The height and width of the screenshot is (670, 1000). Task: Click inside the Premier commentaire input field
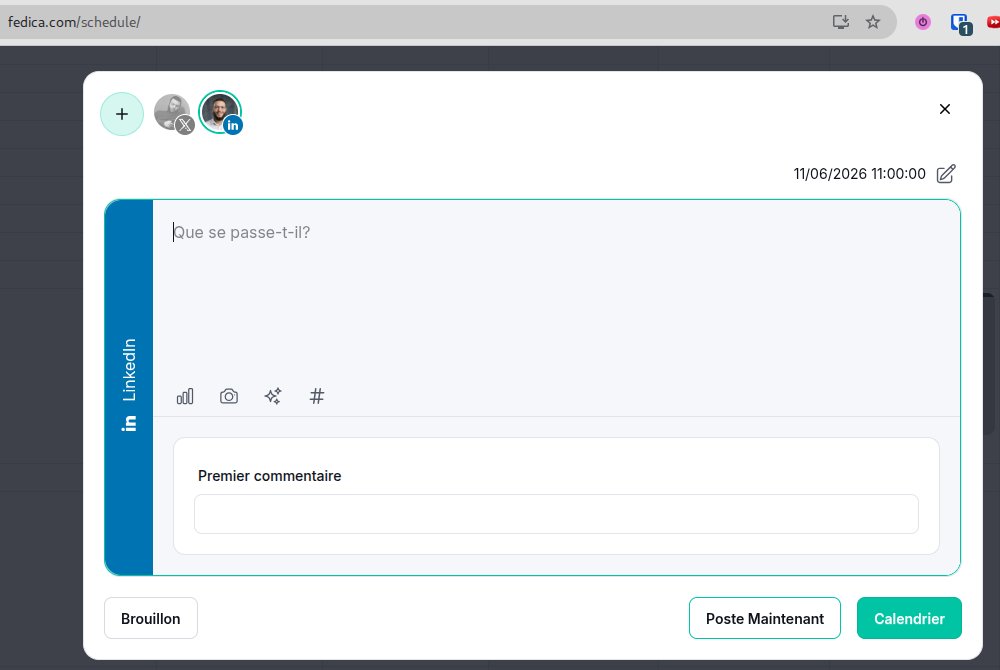[556, 514]
